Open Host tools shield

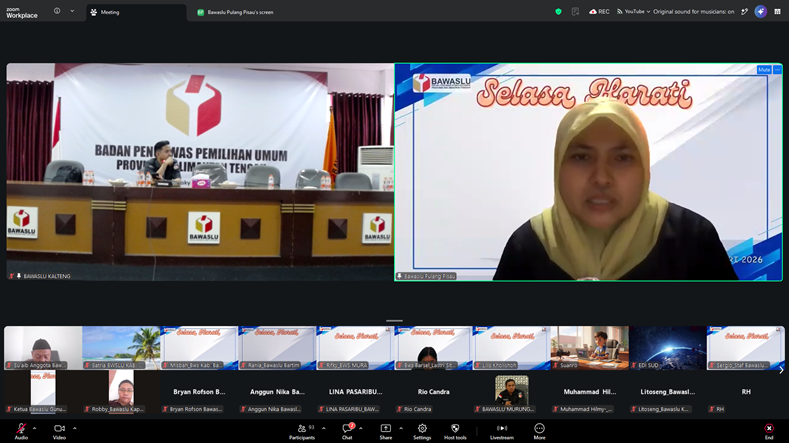tap(455, 431)
